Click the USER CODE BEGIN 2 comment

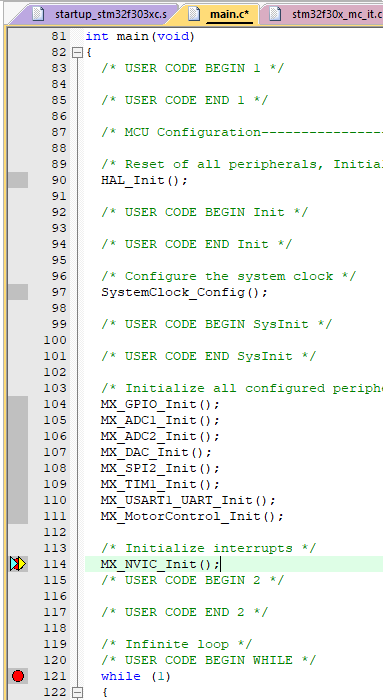[x=192, y=581]
